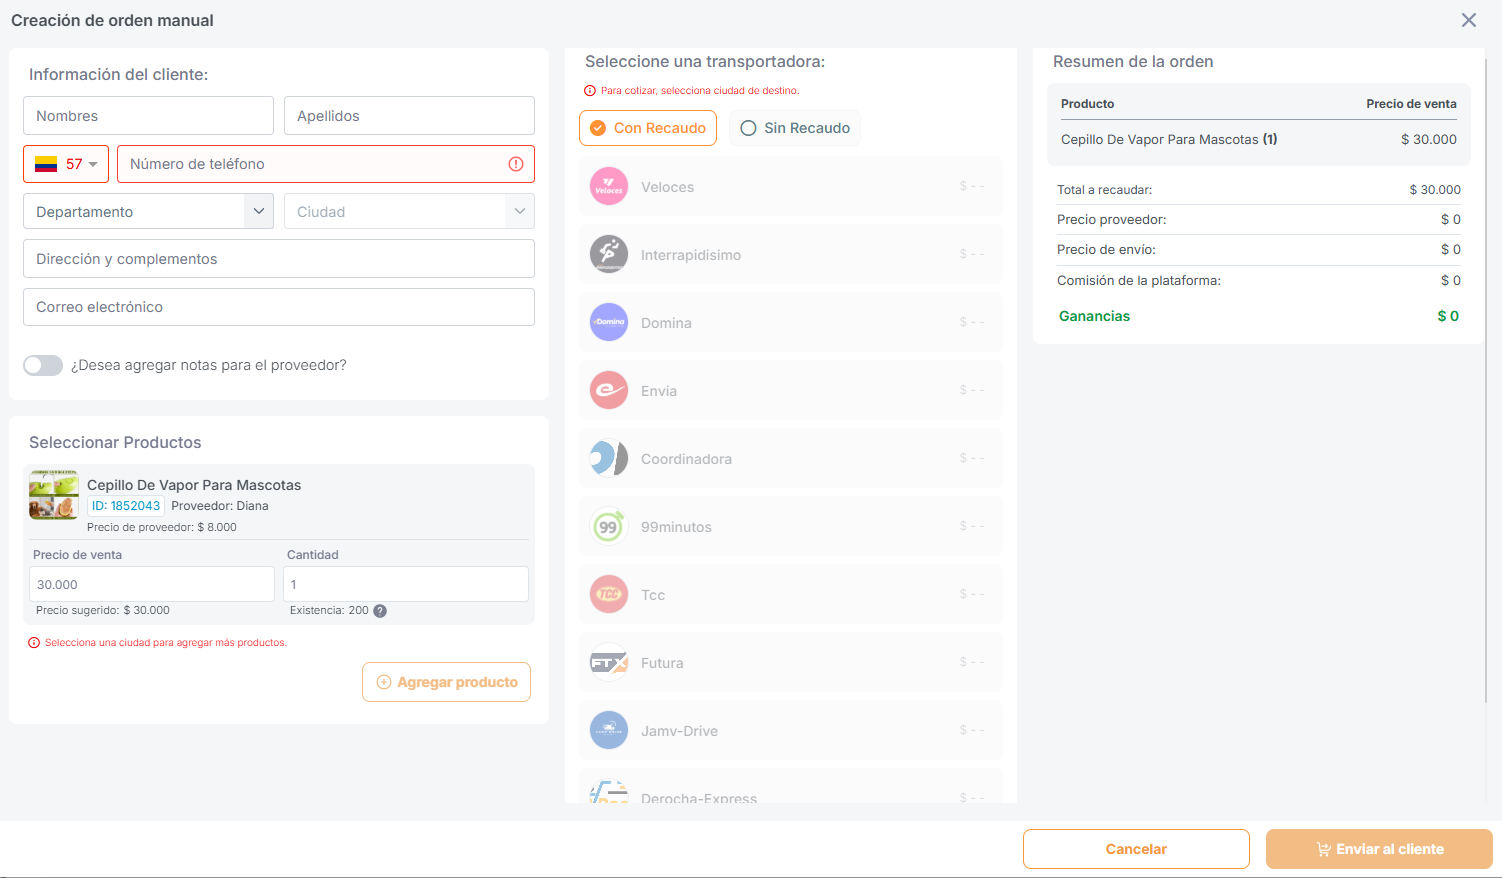This screenshot has height=878, width=1502.
Task: Open the country code 57 dropdown
Action: (66, 164)
